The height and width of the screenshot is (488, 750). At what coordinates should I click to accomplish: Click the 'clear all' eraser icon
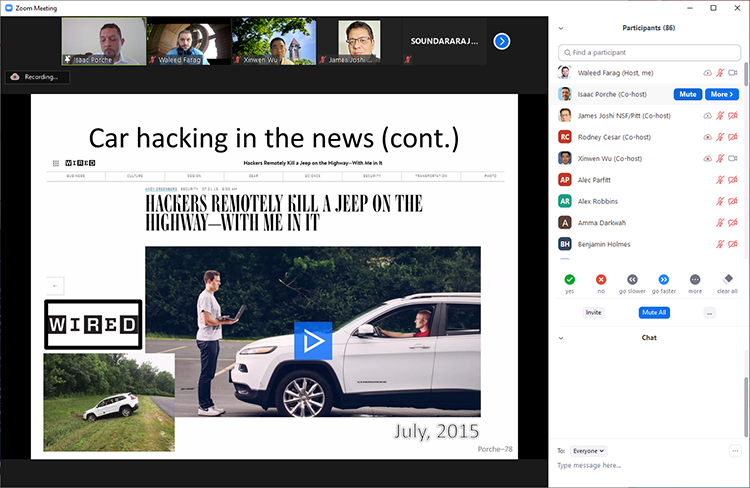tap(728, 279)
